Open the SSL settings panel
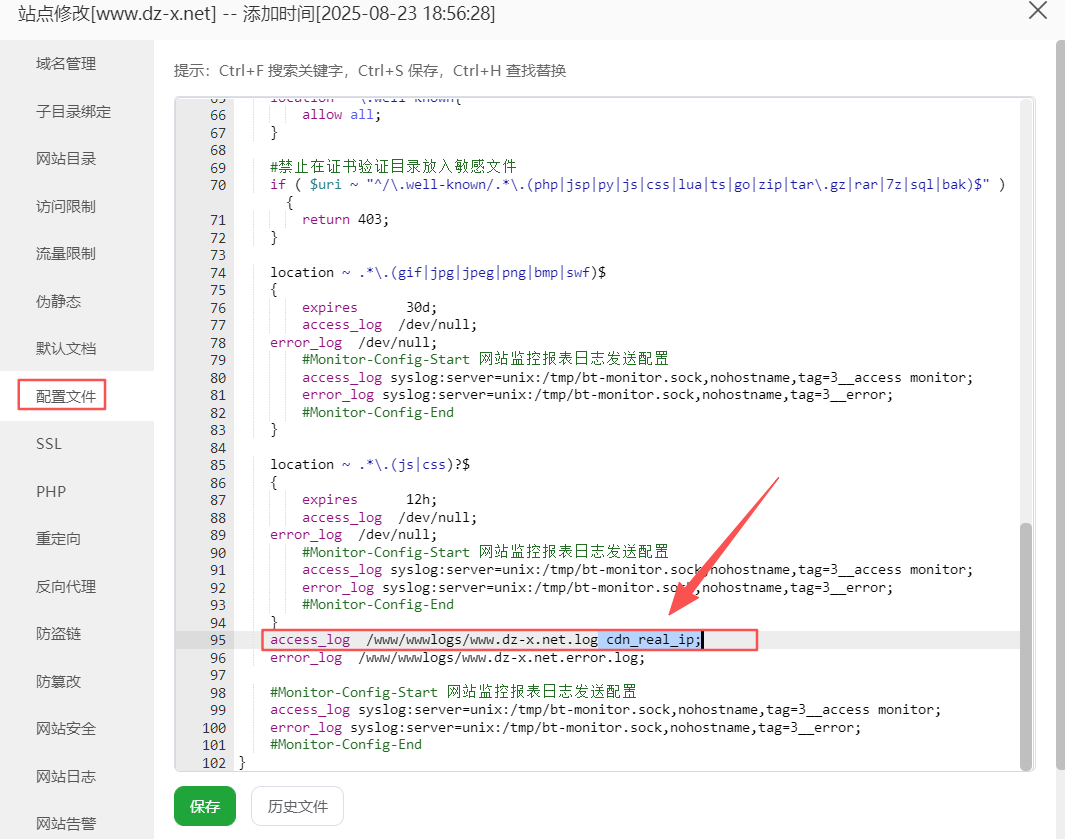Image resolution: width=1065 pixels, height=839 pixels. [49, 443]
